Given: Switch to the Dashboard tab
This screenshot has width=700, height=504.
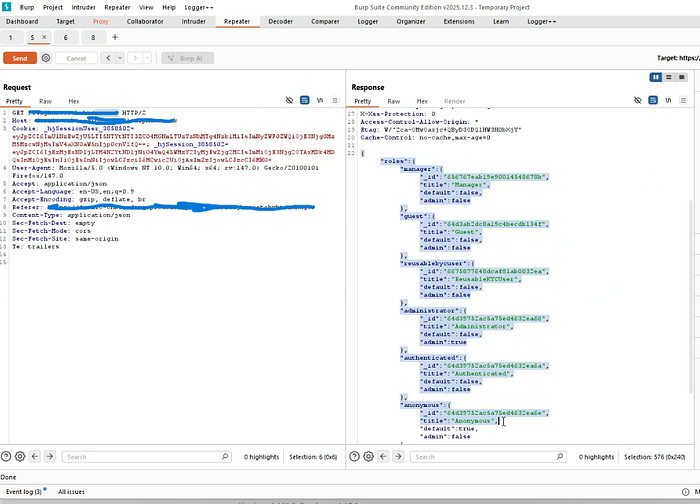Looking at the screenshot, I should (x=22, y=21).
